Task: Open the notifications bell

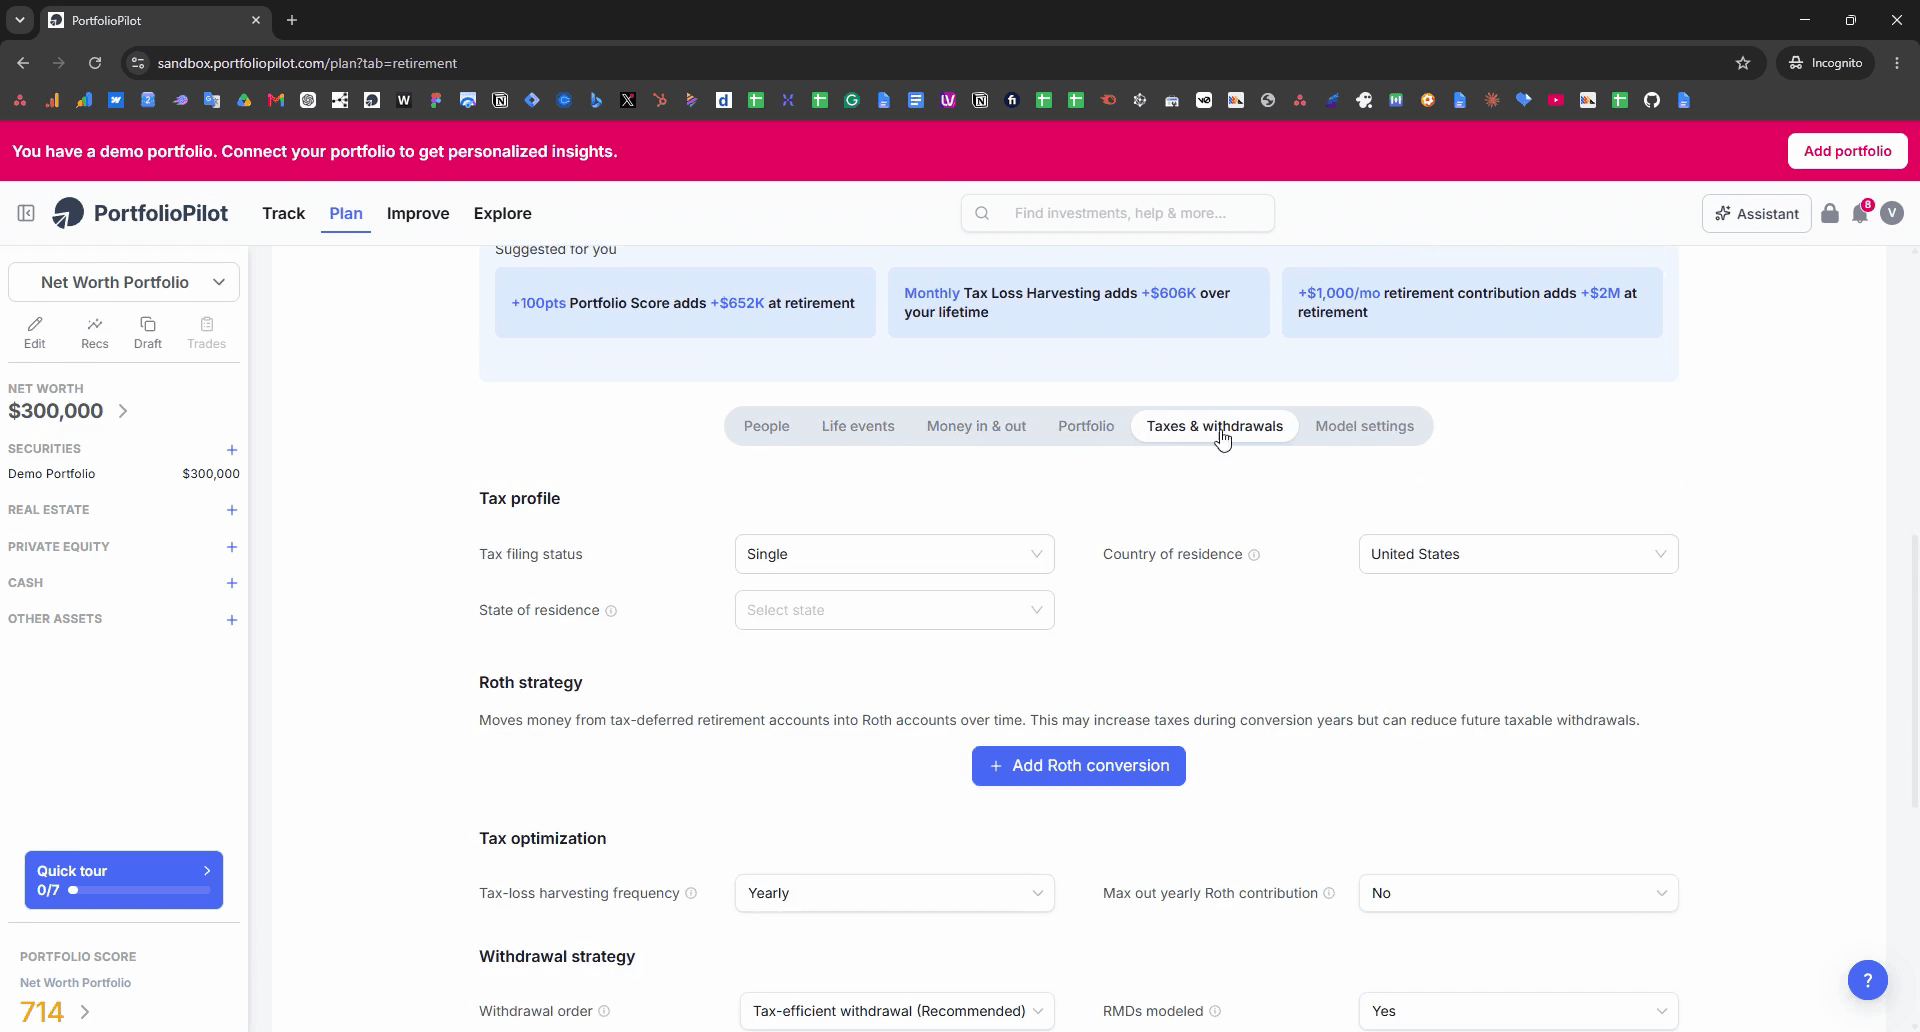Action: (1860, 213)
